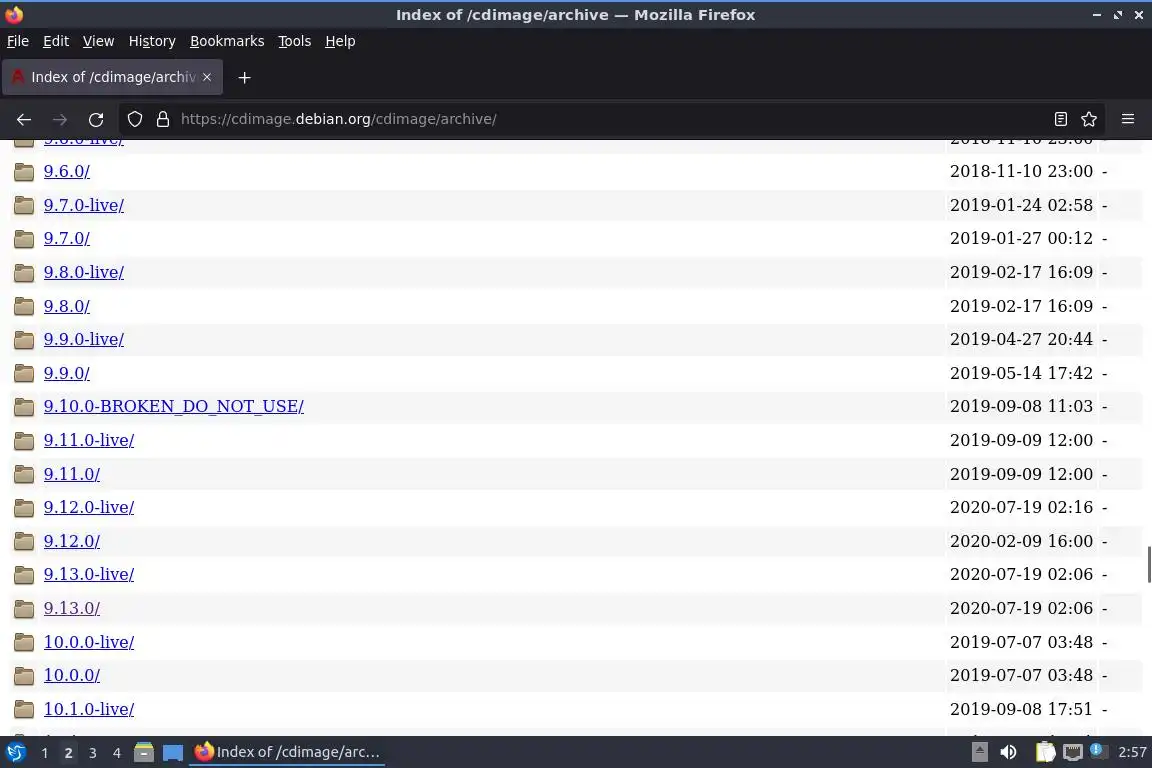Image resolution: width=1152 pixels, height=768 pixels.
Task: Go back to the previous page
Action: [x=24, y=119]
